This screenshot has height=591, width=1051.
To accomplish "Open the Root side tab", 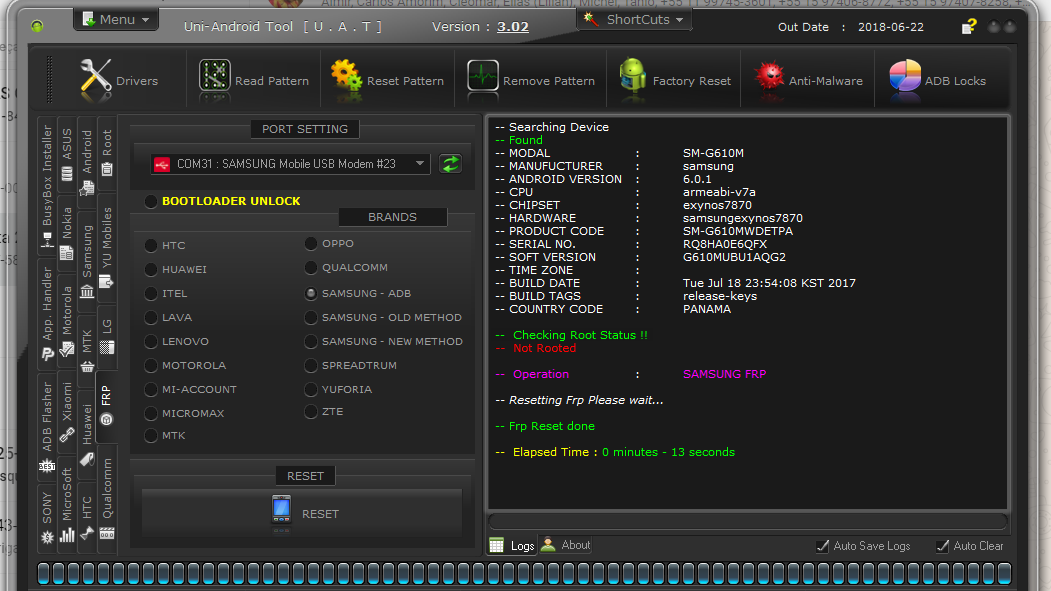I will click(107, 154).
